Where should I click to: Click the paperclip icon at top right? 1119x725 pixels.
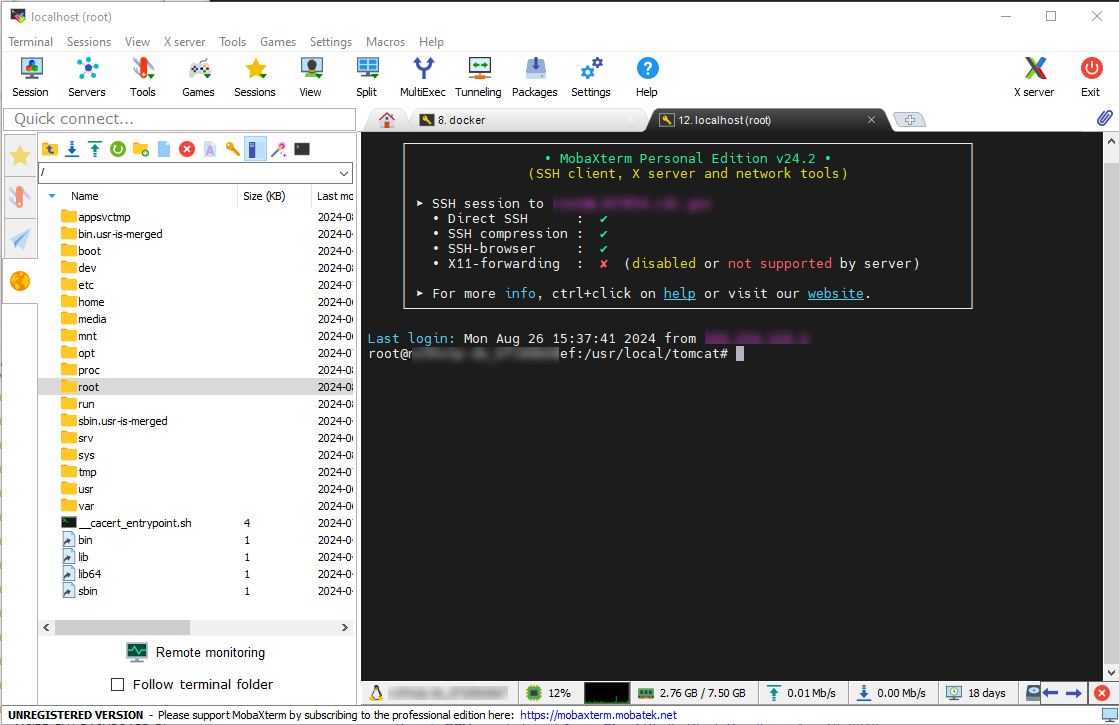1104,118
